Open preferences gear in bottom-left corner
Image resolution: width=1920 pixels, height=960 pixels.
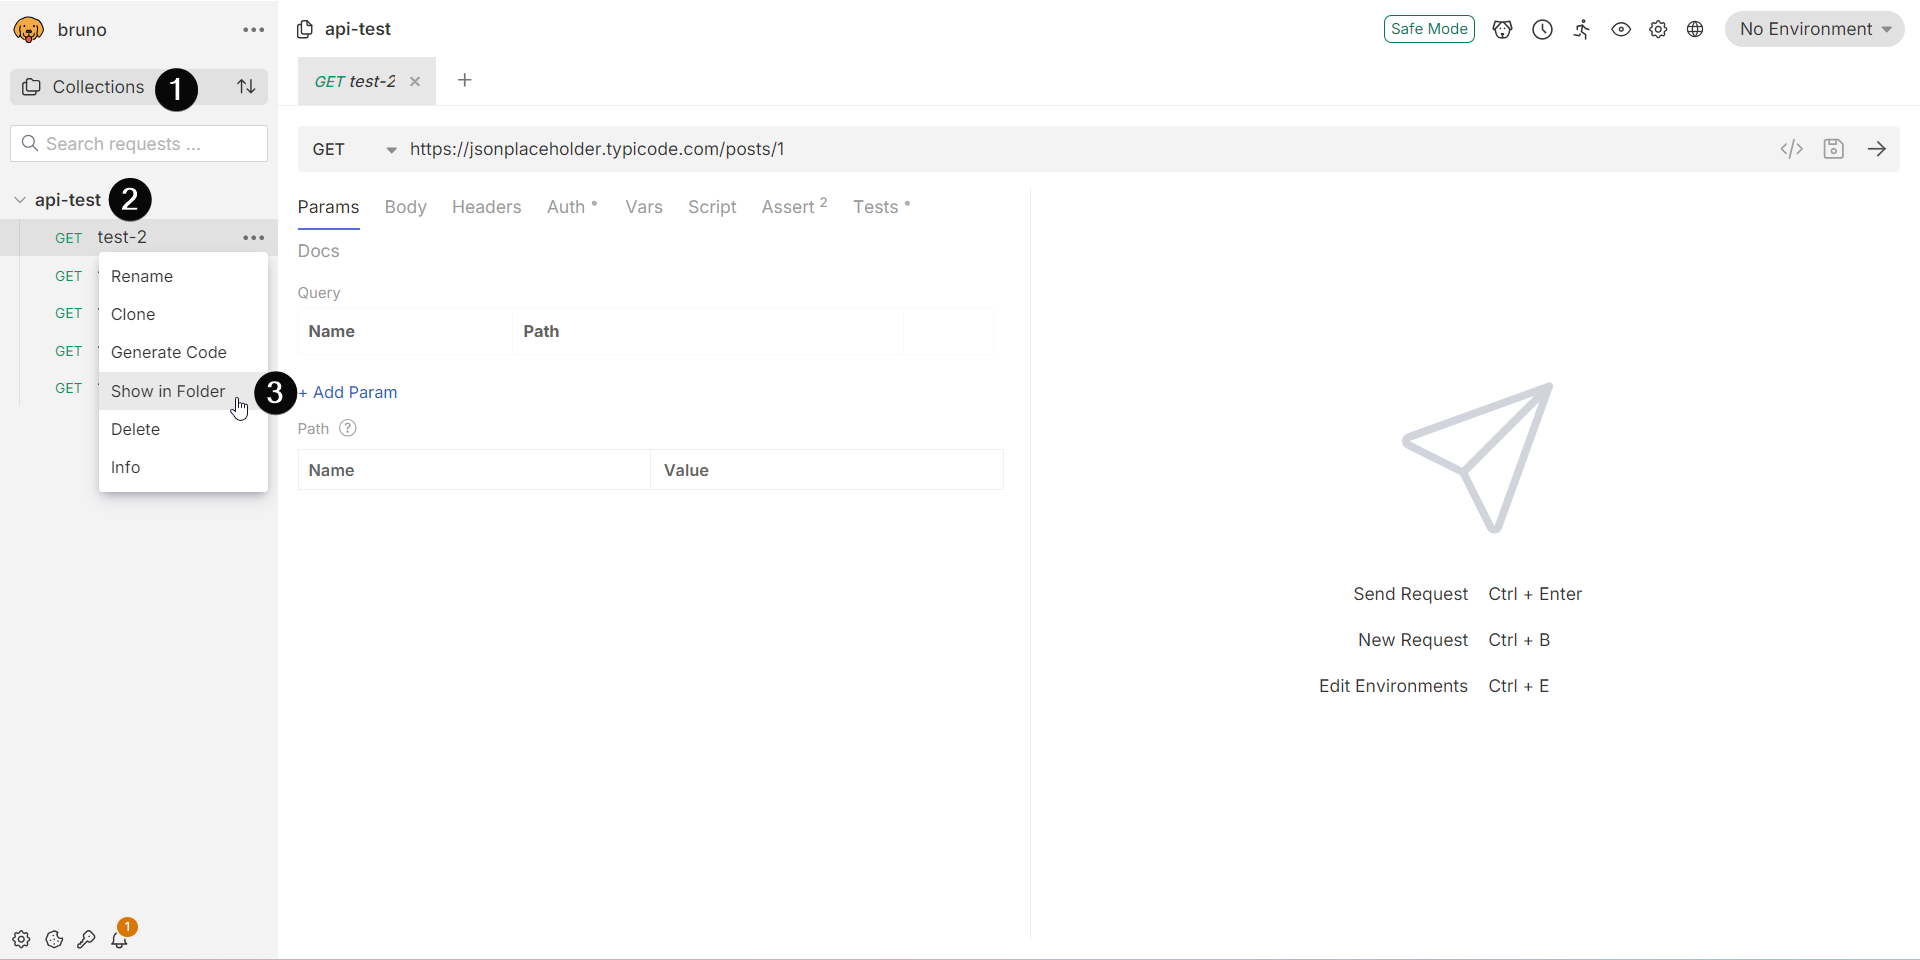21,939
